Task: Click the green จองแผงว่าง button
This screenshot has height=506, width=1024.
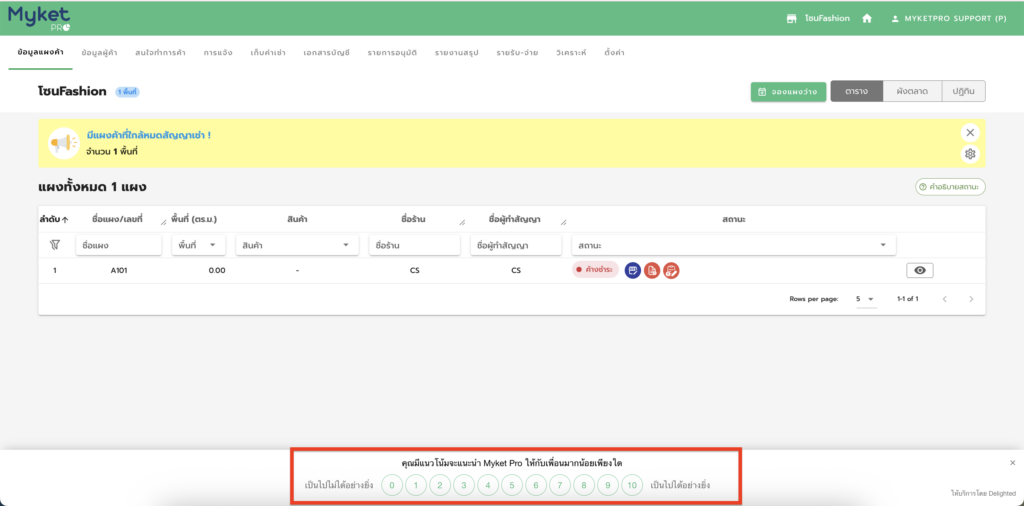Action: [788, 91]
